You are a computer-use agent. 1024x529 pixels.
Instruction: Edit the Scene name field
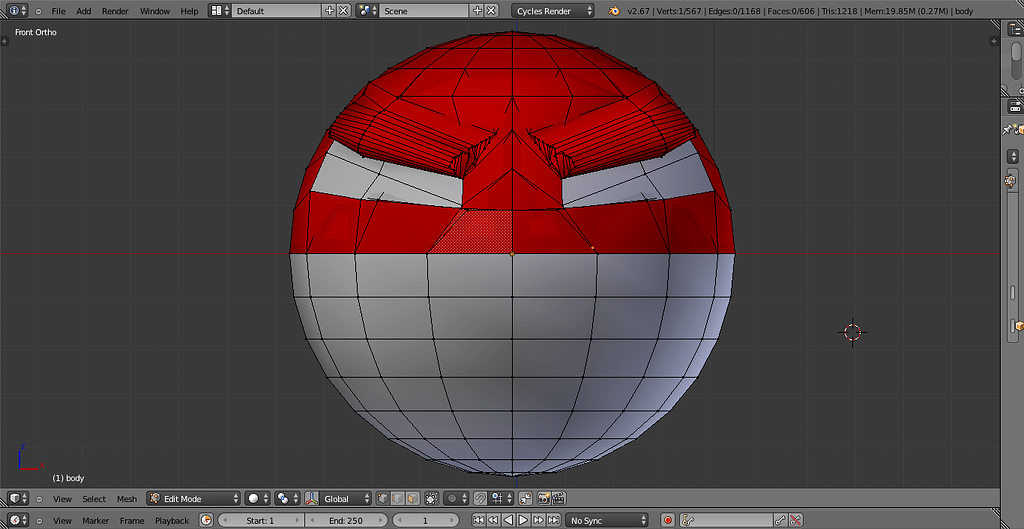tap(424, 10)
